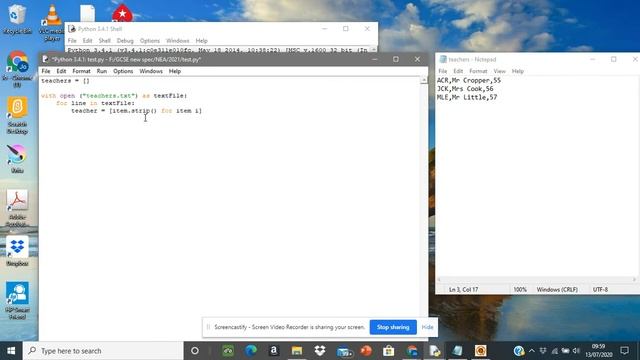Open the HP help tray icon

pyautogui.click(x=519, y=351)
